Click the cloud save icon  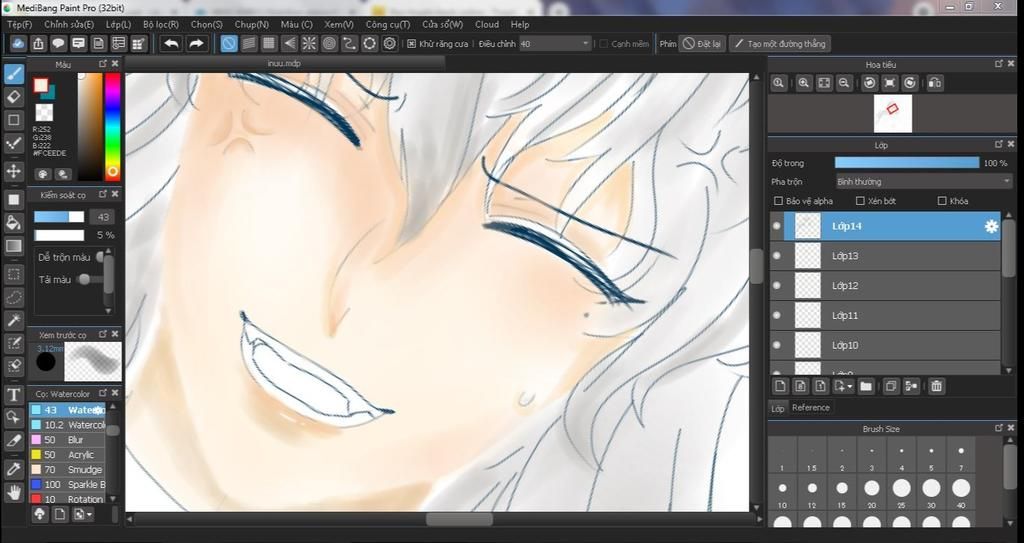tap(18, 44)
